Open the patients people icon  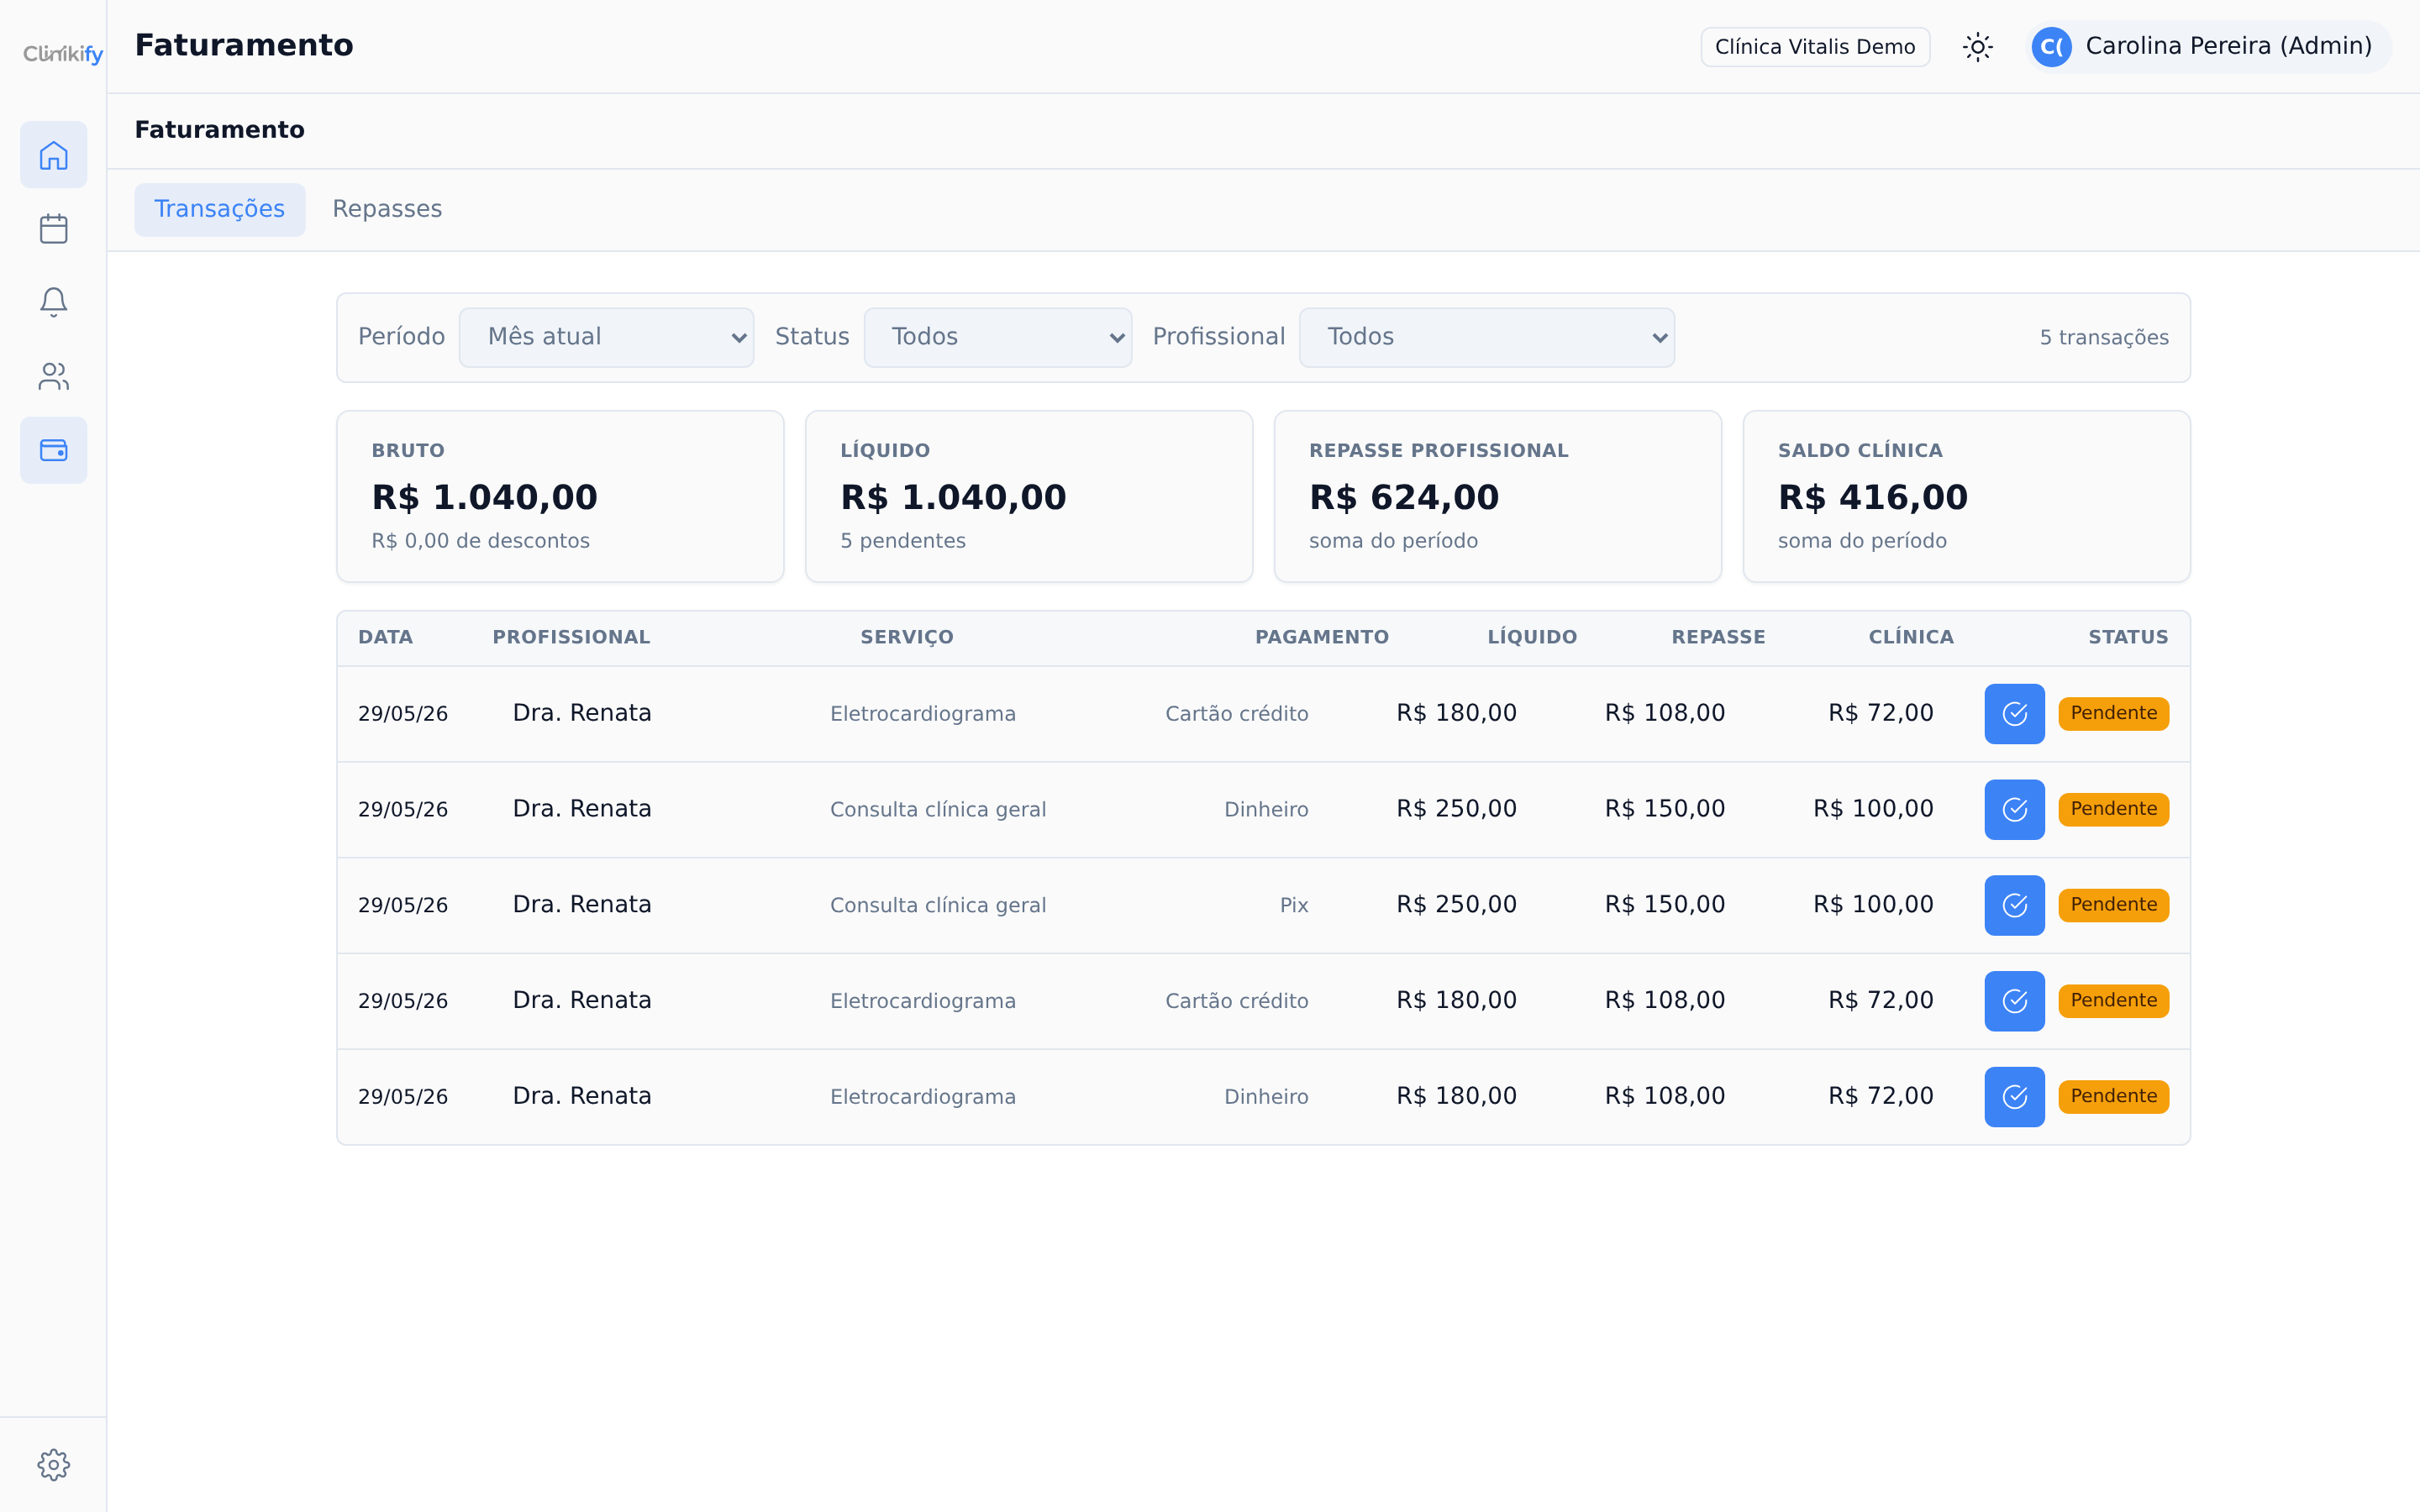click(x=54, y=376)
